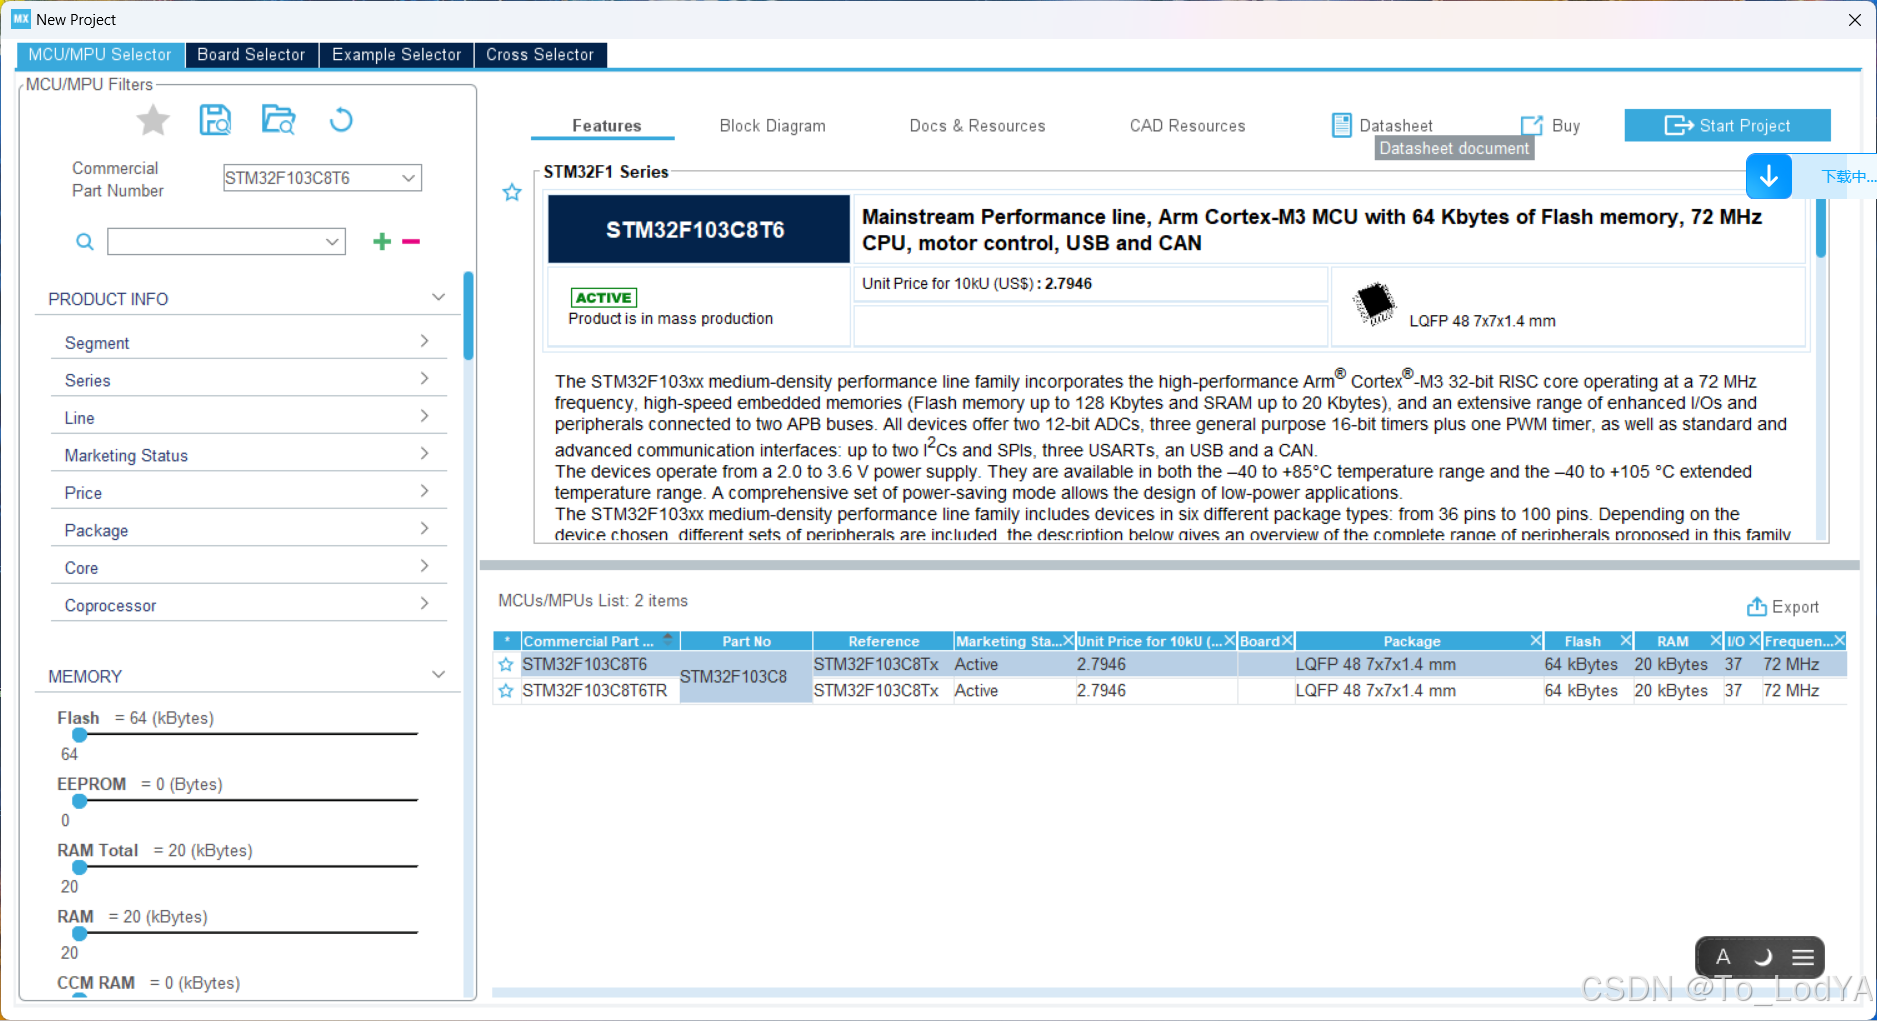Click the Export button

(x=1782, y=607)
